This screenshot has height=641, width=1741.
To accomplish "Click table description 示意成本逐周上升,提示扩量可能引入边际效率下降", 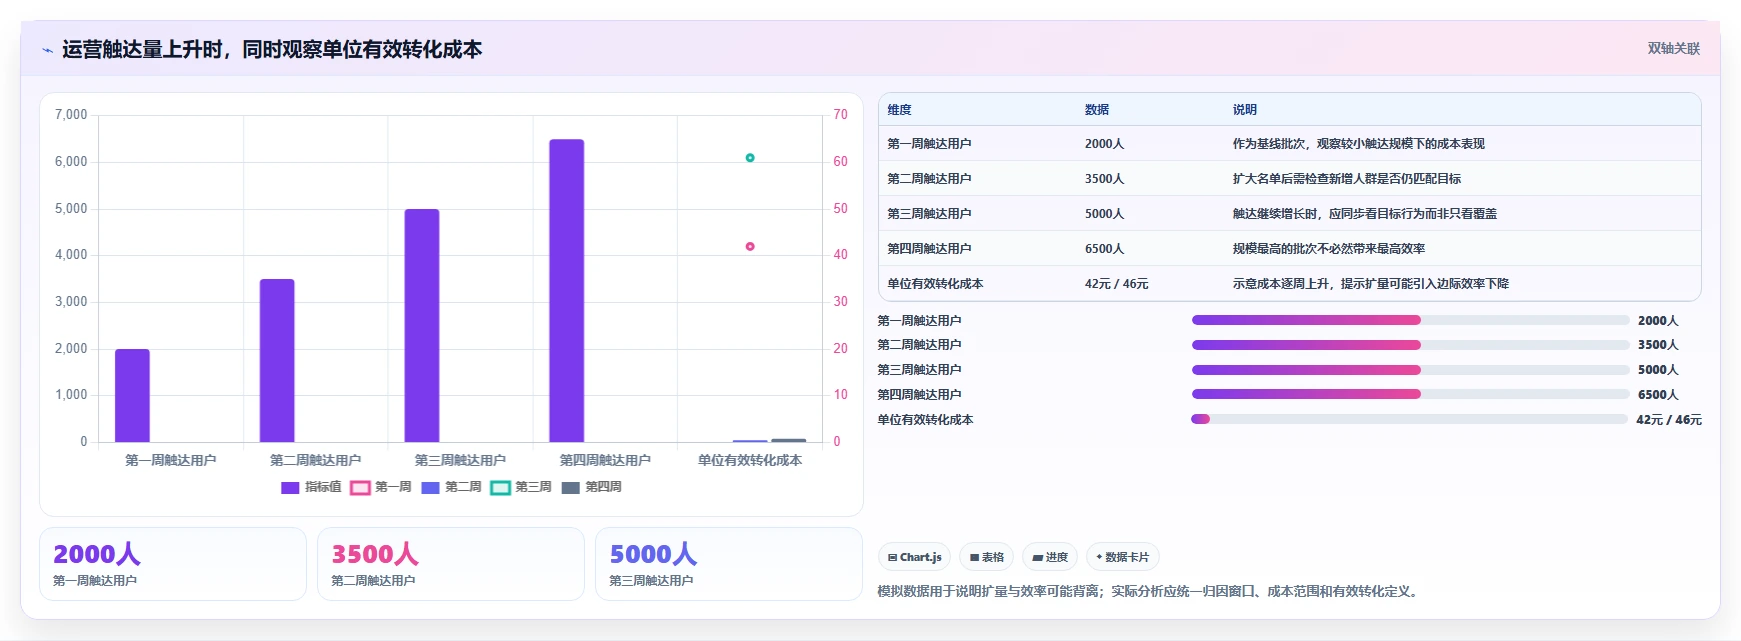I will coord(1371,284).
